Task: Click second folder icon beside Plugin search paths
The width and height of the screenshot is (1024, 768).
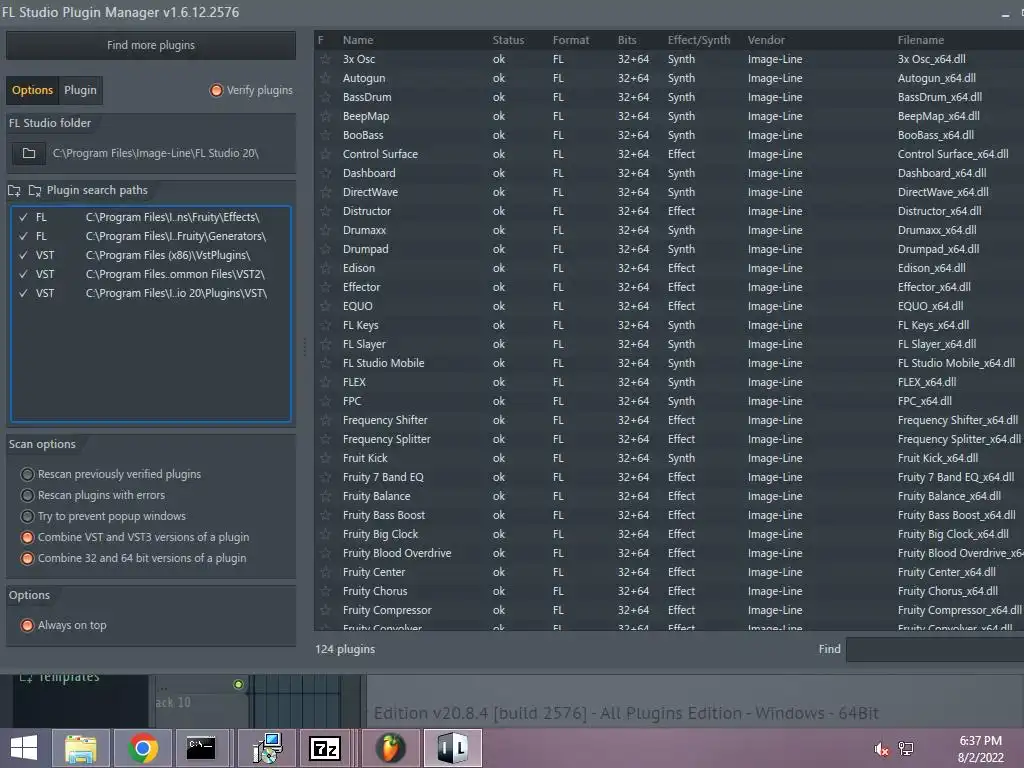Action: [x=35, y=191]
